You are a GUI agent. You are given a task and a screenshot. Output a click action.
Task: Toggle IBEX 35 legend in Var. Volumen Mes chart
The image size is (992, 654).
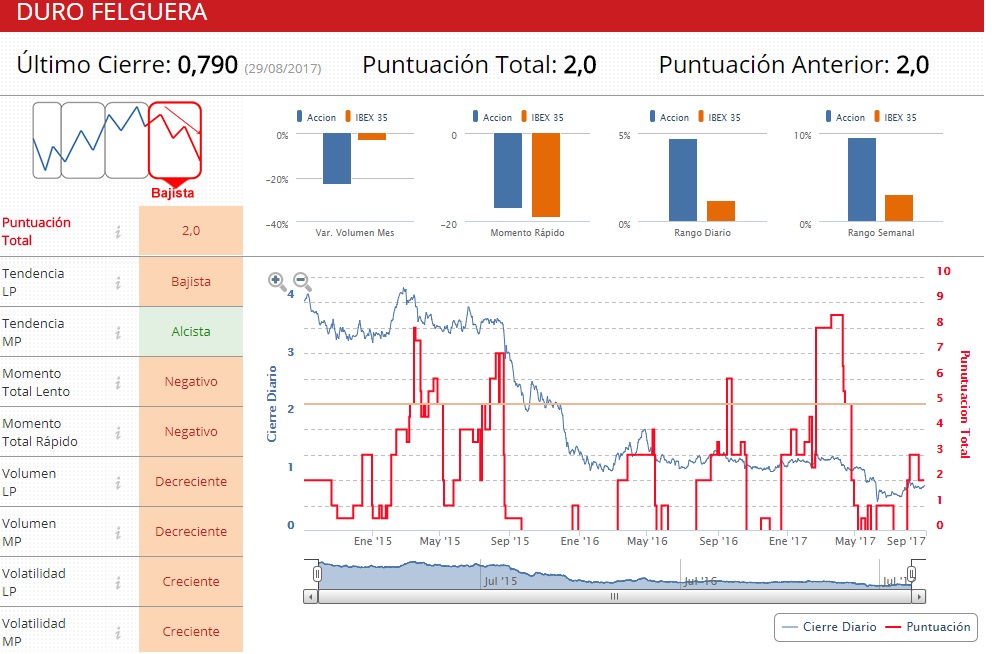(366, 117)
